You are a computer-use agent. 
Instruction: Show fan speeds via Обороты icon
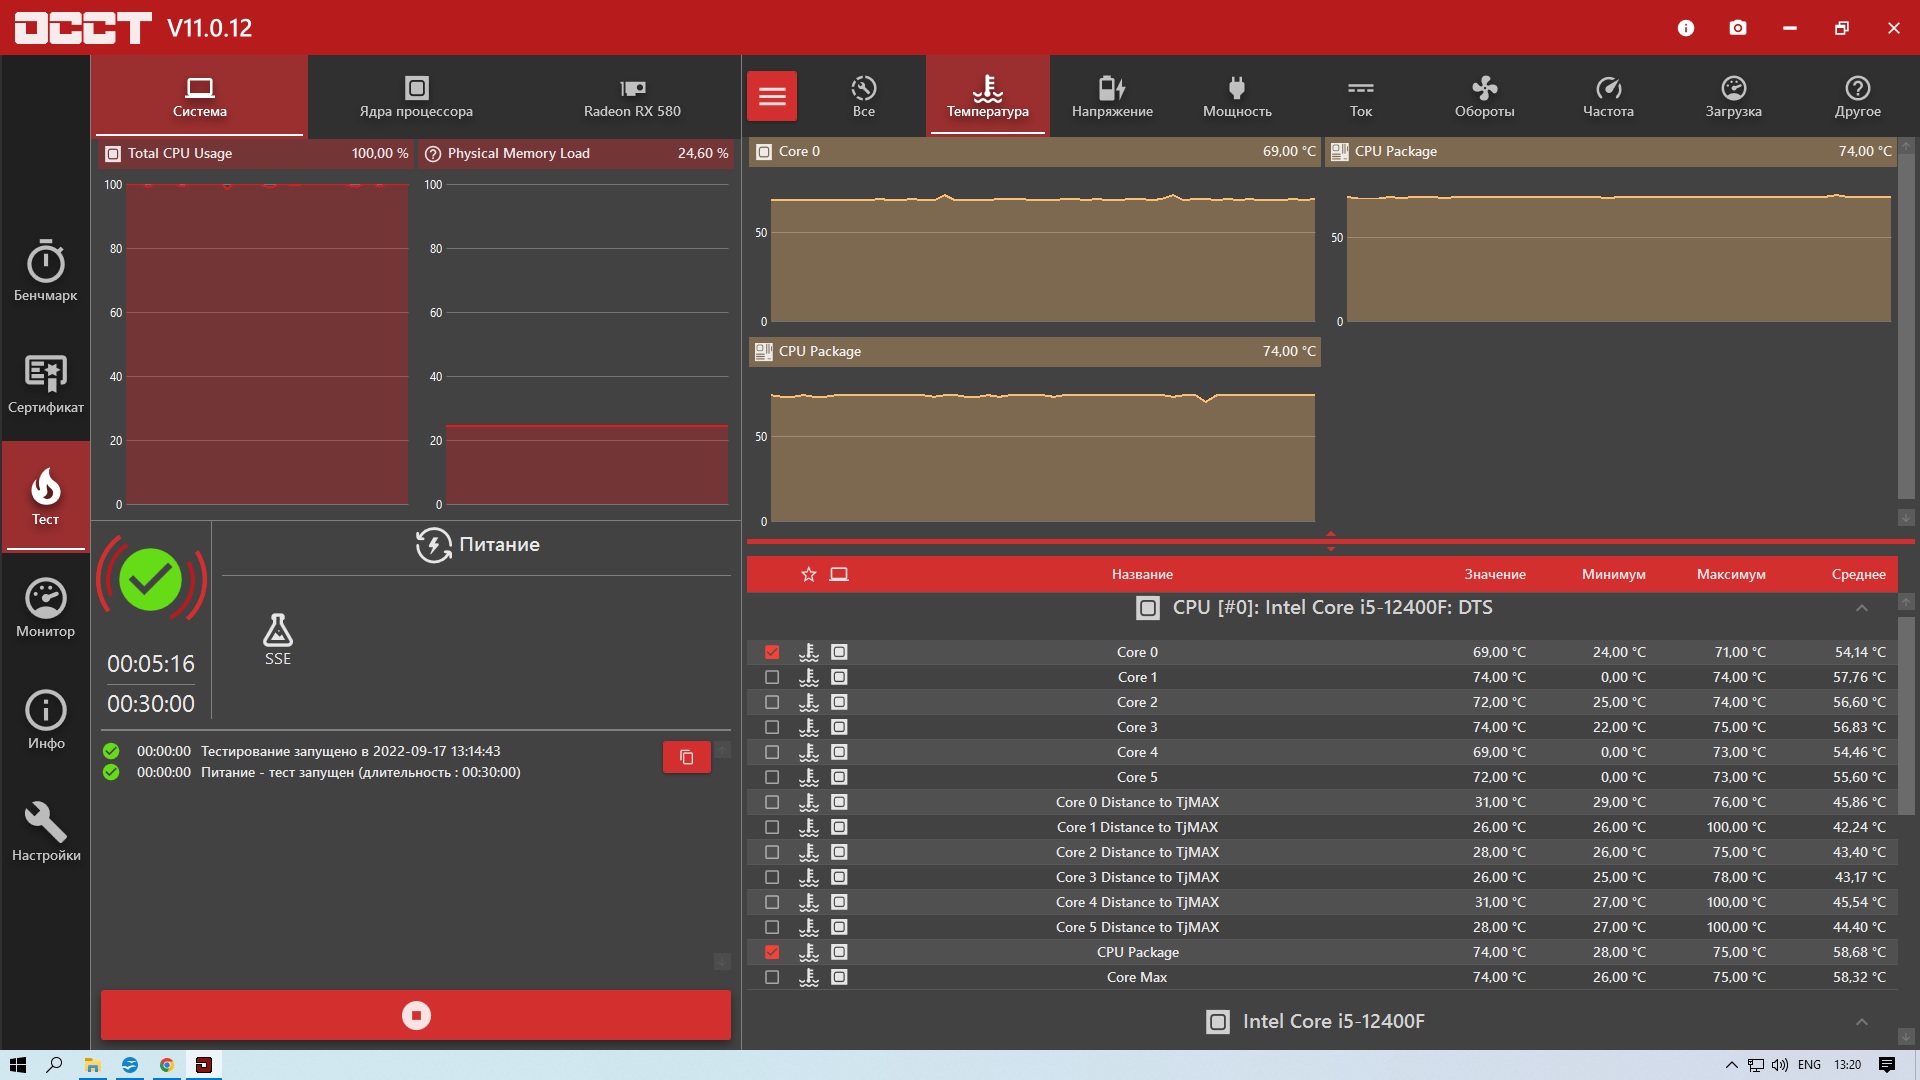click(1484, 96)
